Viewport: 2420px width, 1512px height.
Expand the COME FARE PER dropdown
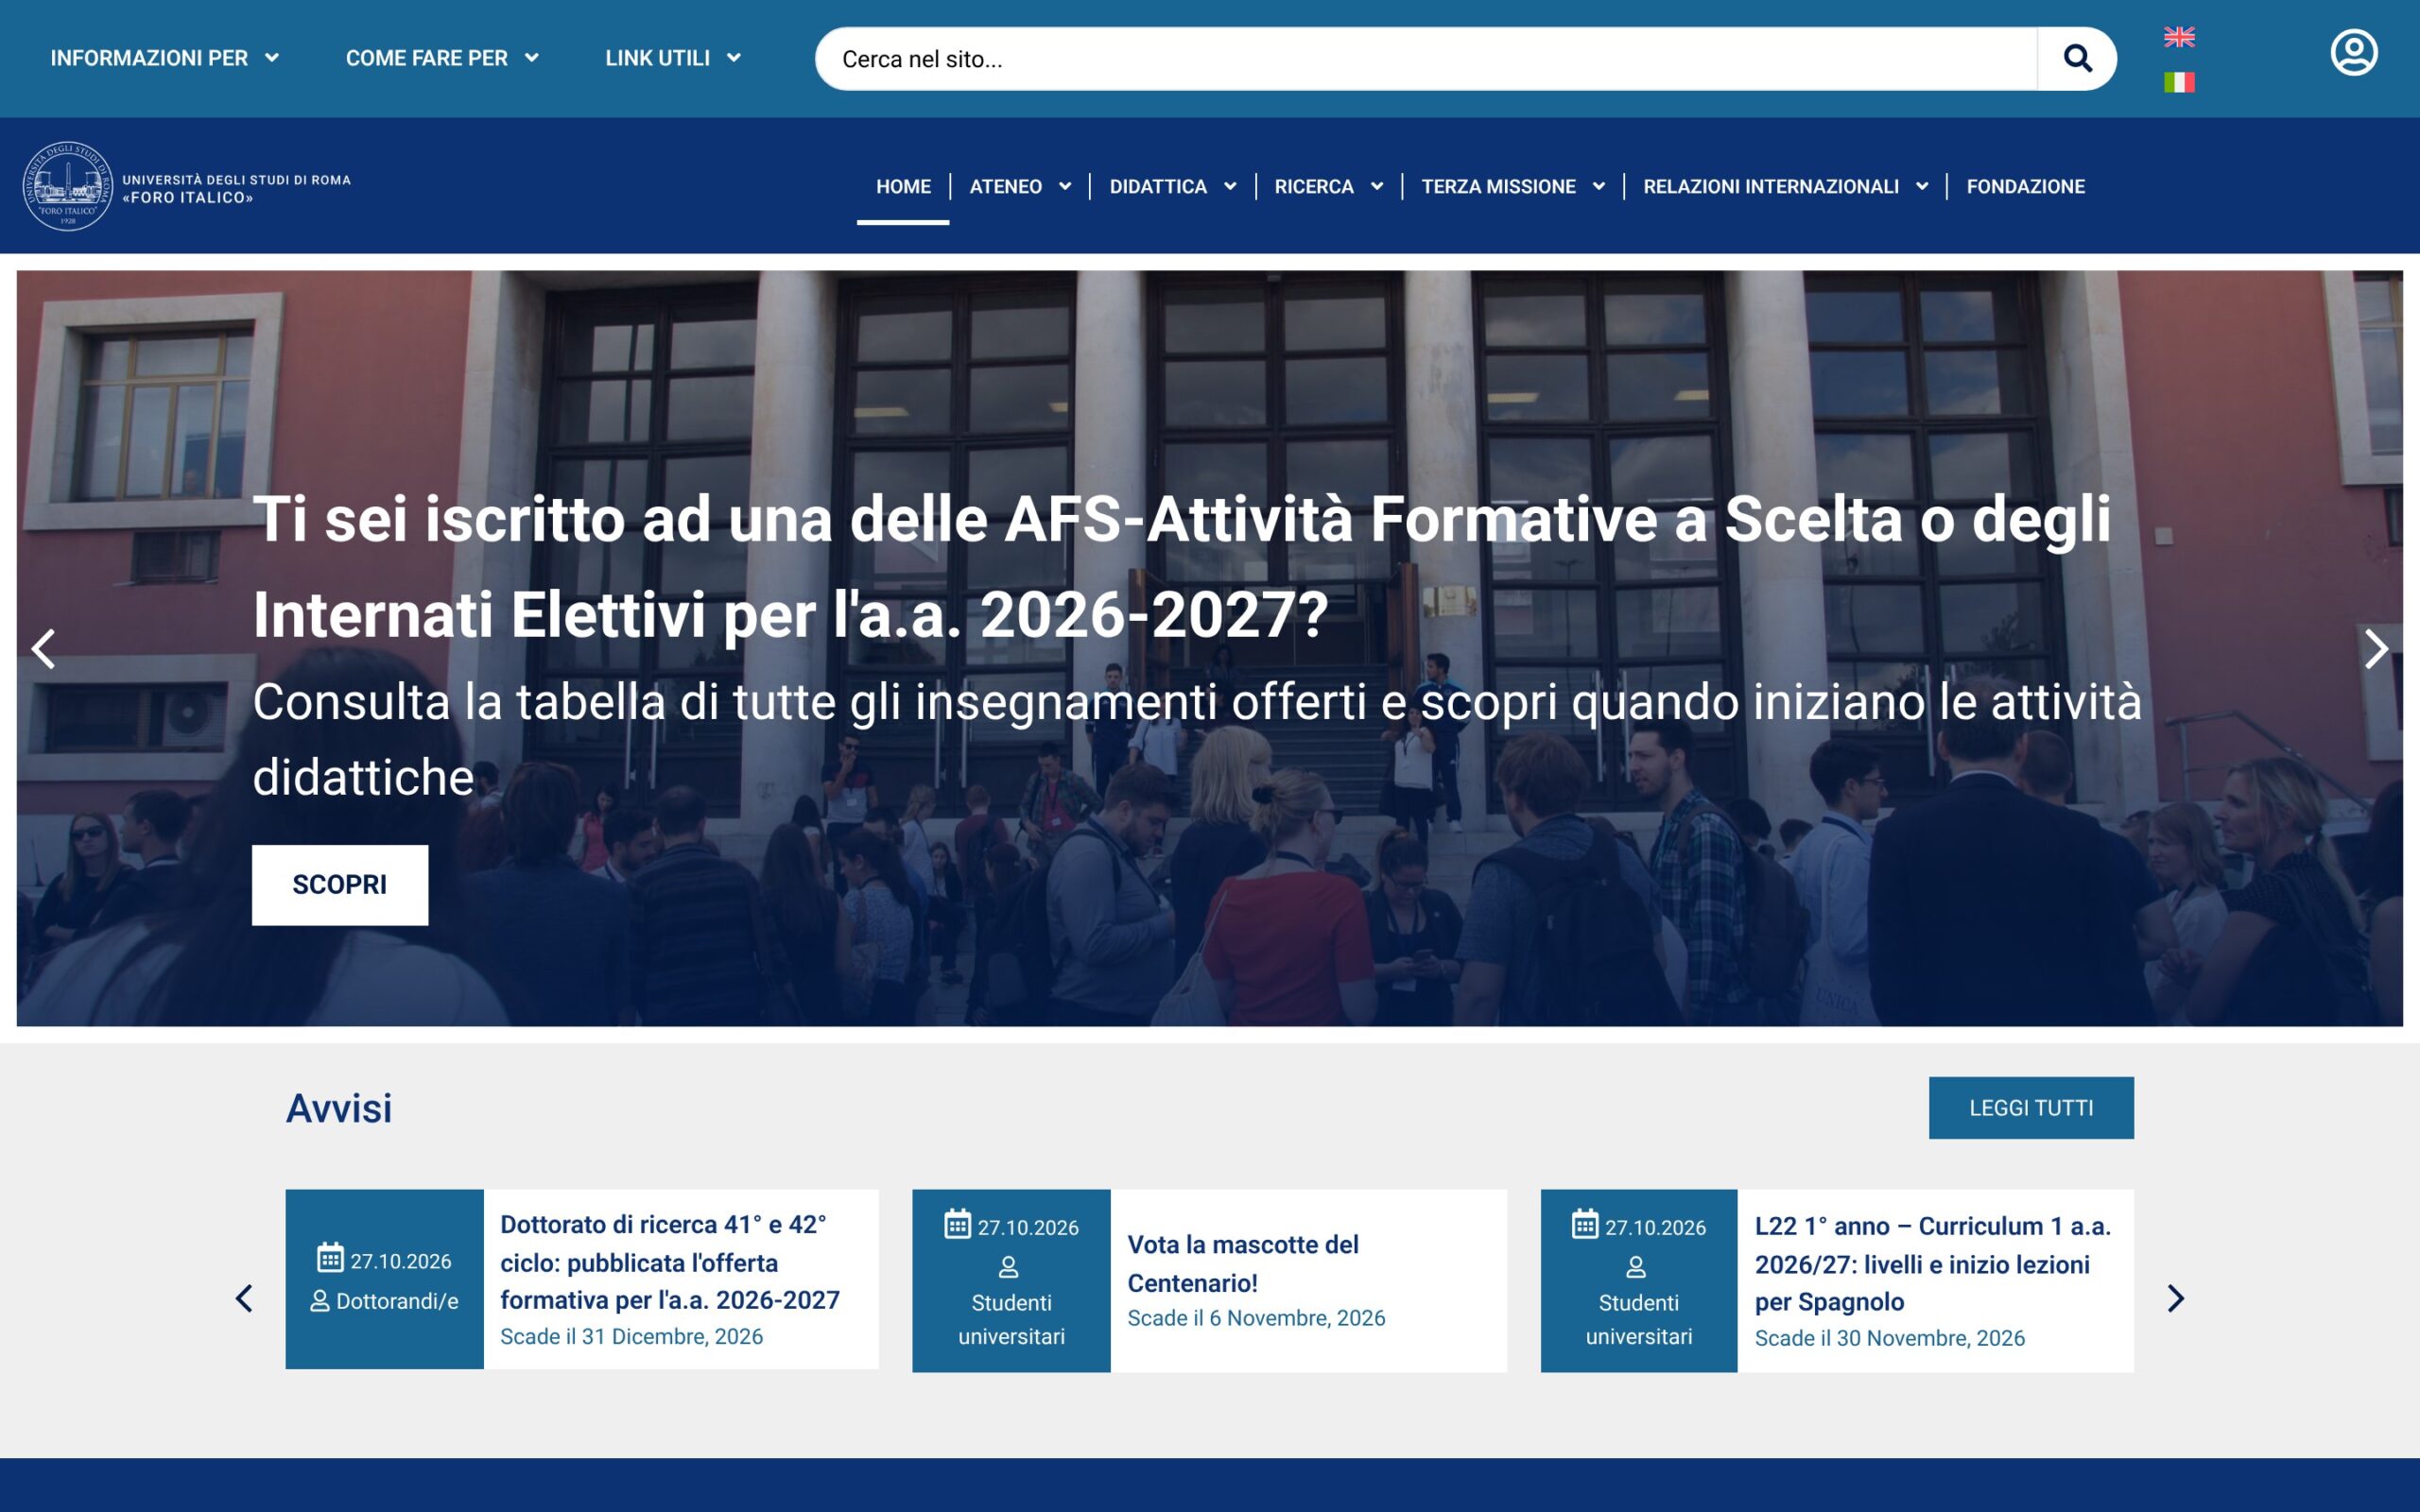[443, 58]
